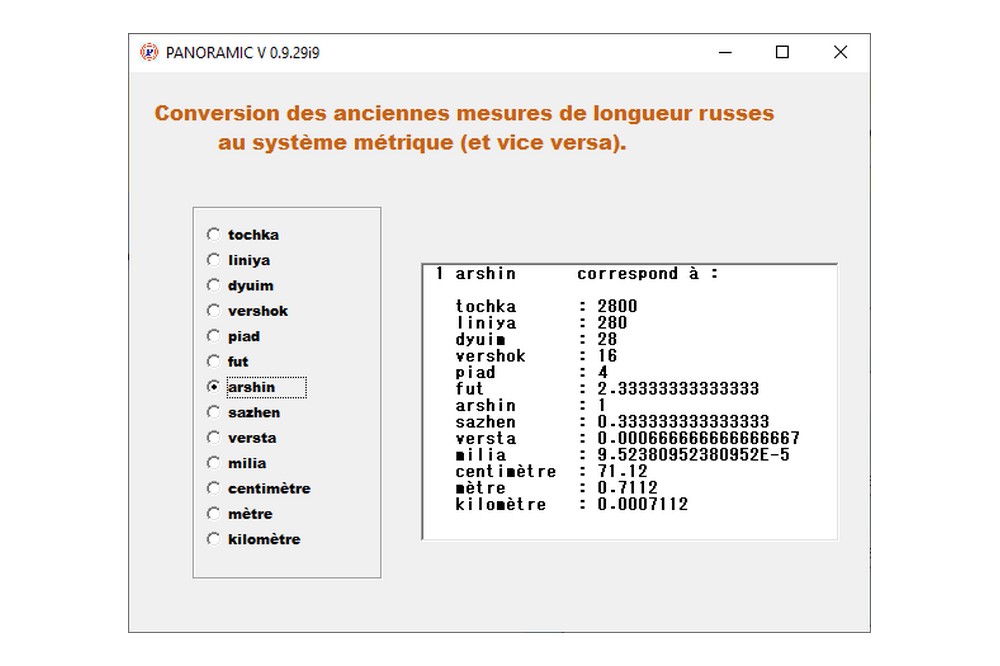Minimize the PANORAMIC window
1000x666 pixels.
pos(725,52)
